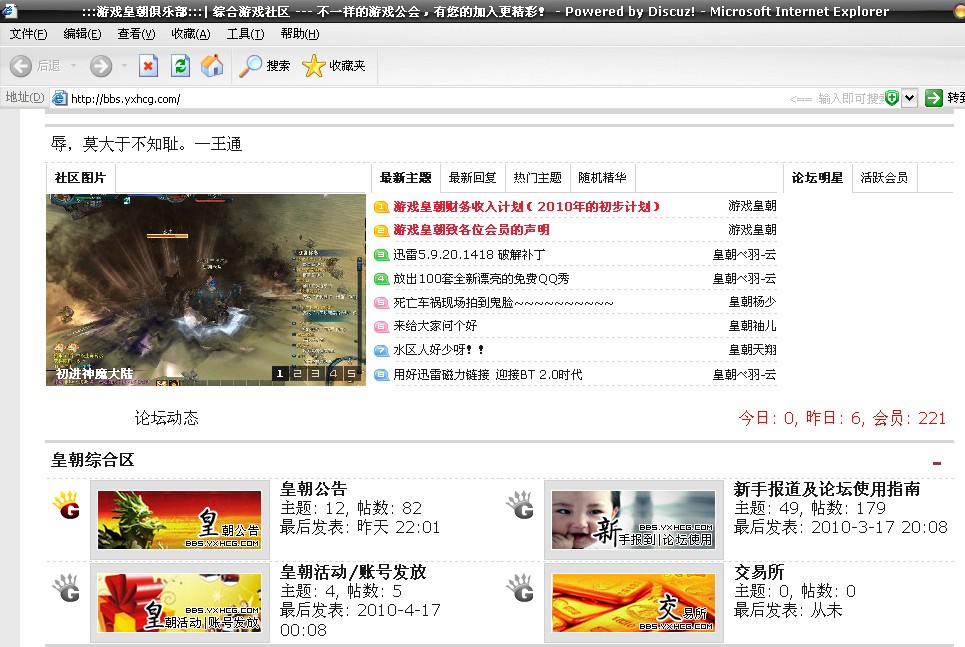Viewport: 965px width, 647px height.
Task: Click the 皇朝活动/账号发放 forum status icon
Action: (66, 588)
